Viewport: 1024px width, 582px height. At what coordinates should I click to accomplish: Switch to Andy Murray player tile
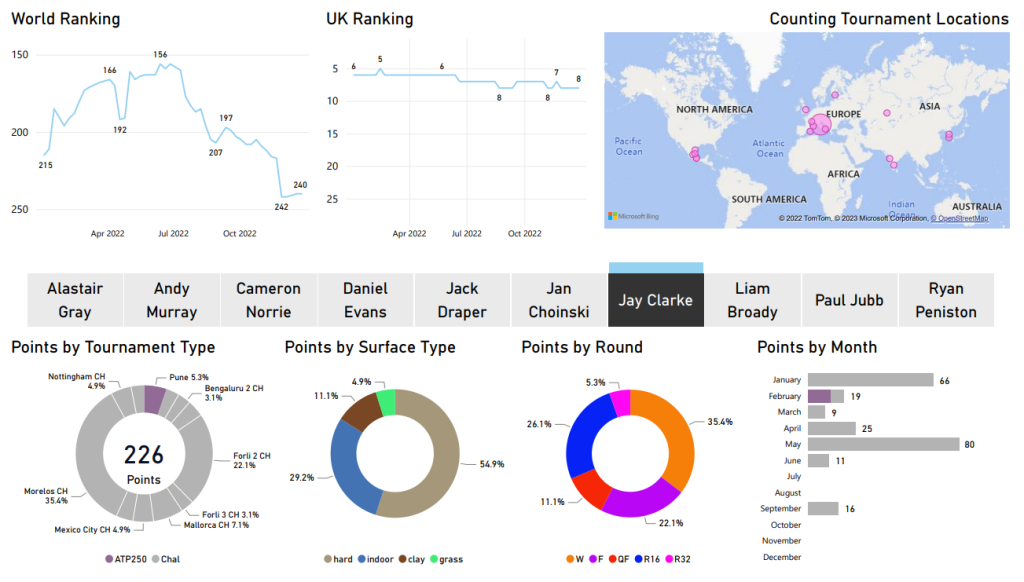tap(171, 300)
